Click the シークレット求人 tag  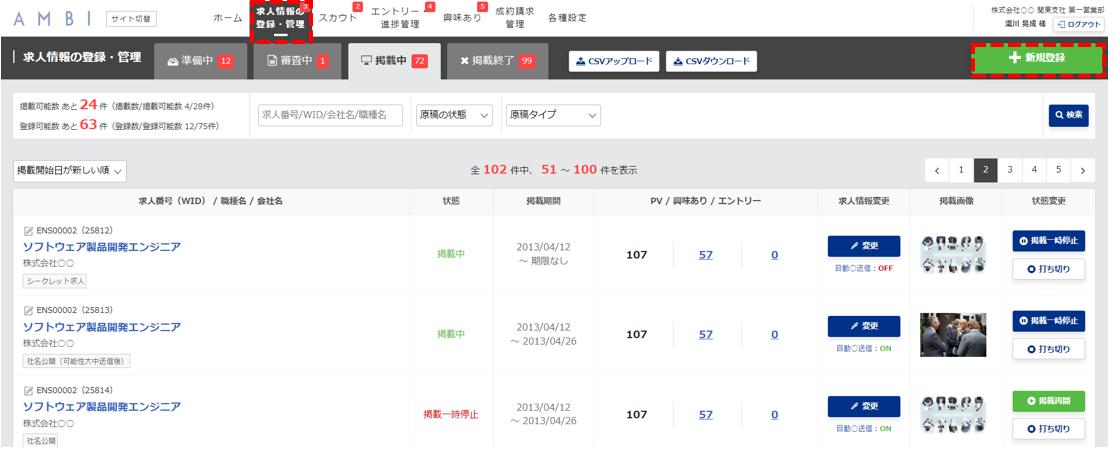(55, 281)
